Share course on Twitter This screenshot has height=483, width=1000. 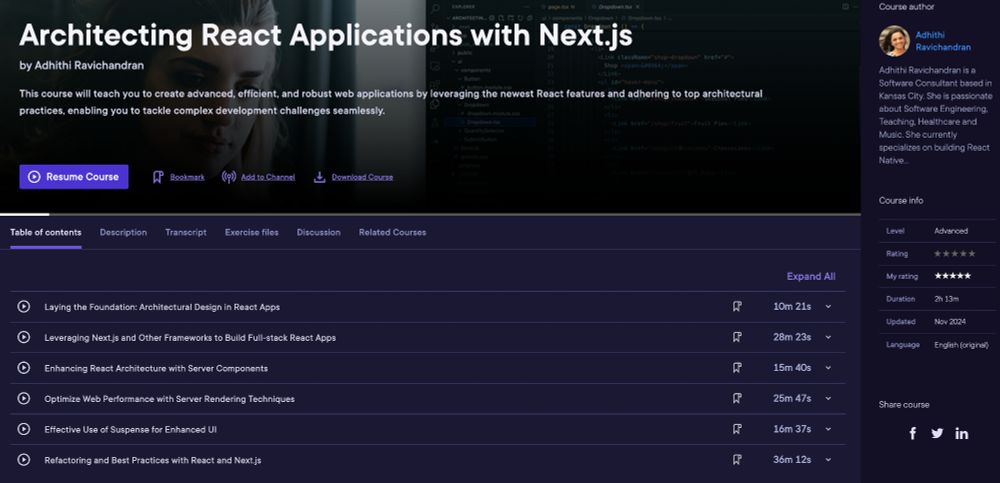(937, 433)
